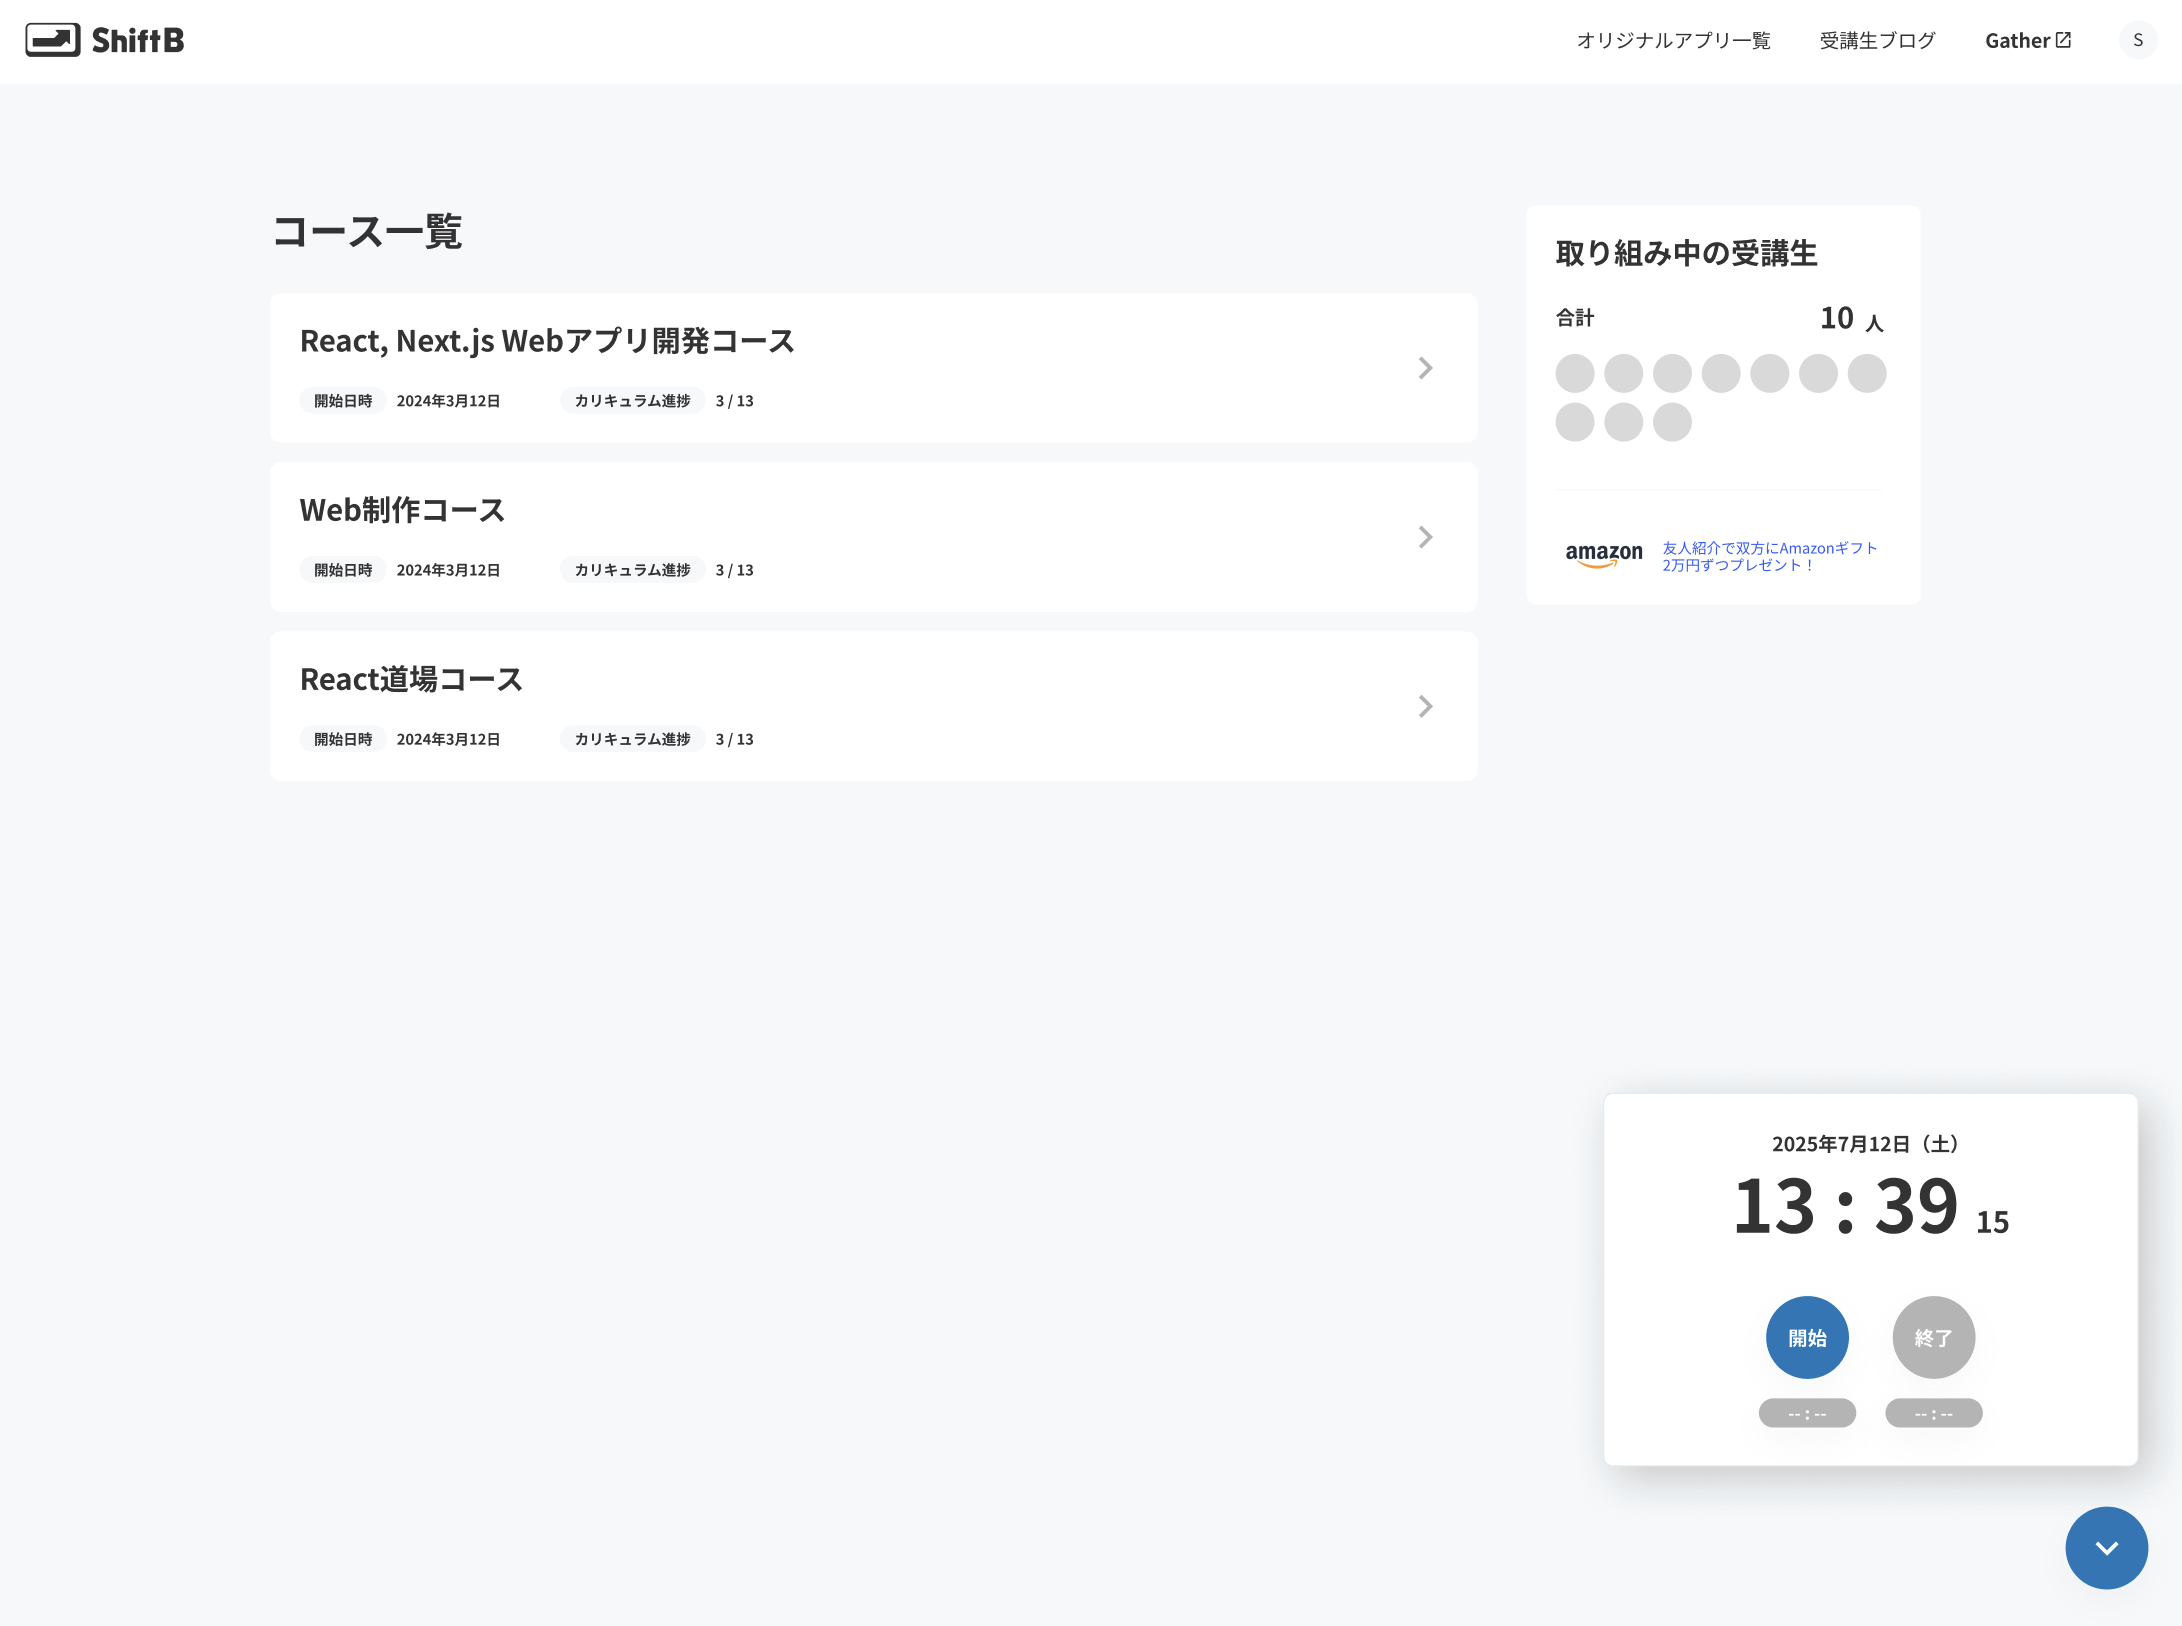Click the Amazon logo in the sidebar
This screenshot has width=2182, height=1626.
1602,556
